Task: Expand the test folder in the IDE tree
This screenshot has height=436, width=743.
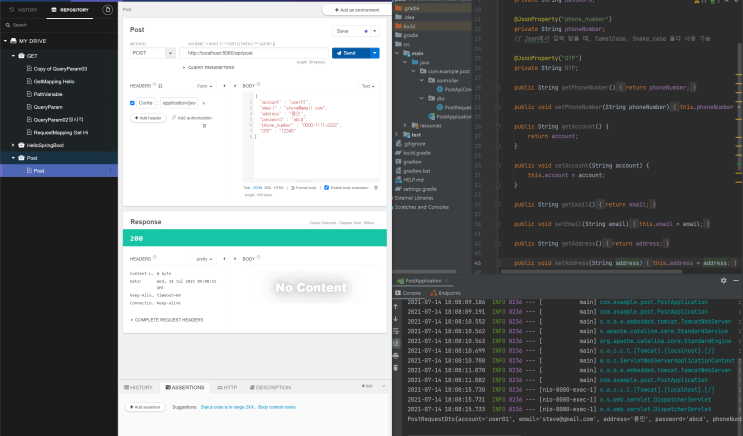Action: [397, 135]
